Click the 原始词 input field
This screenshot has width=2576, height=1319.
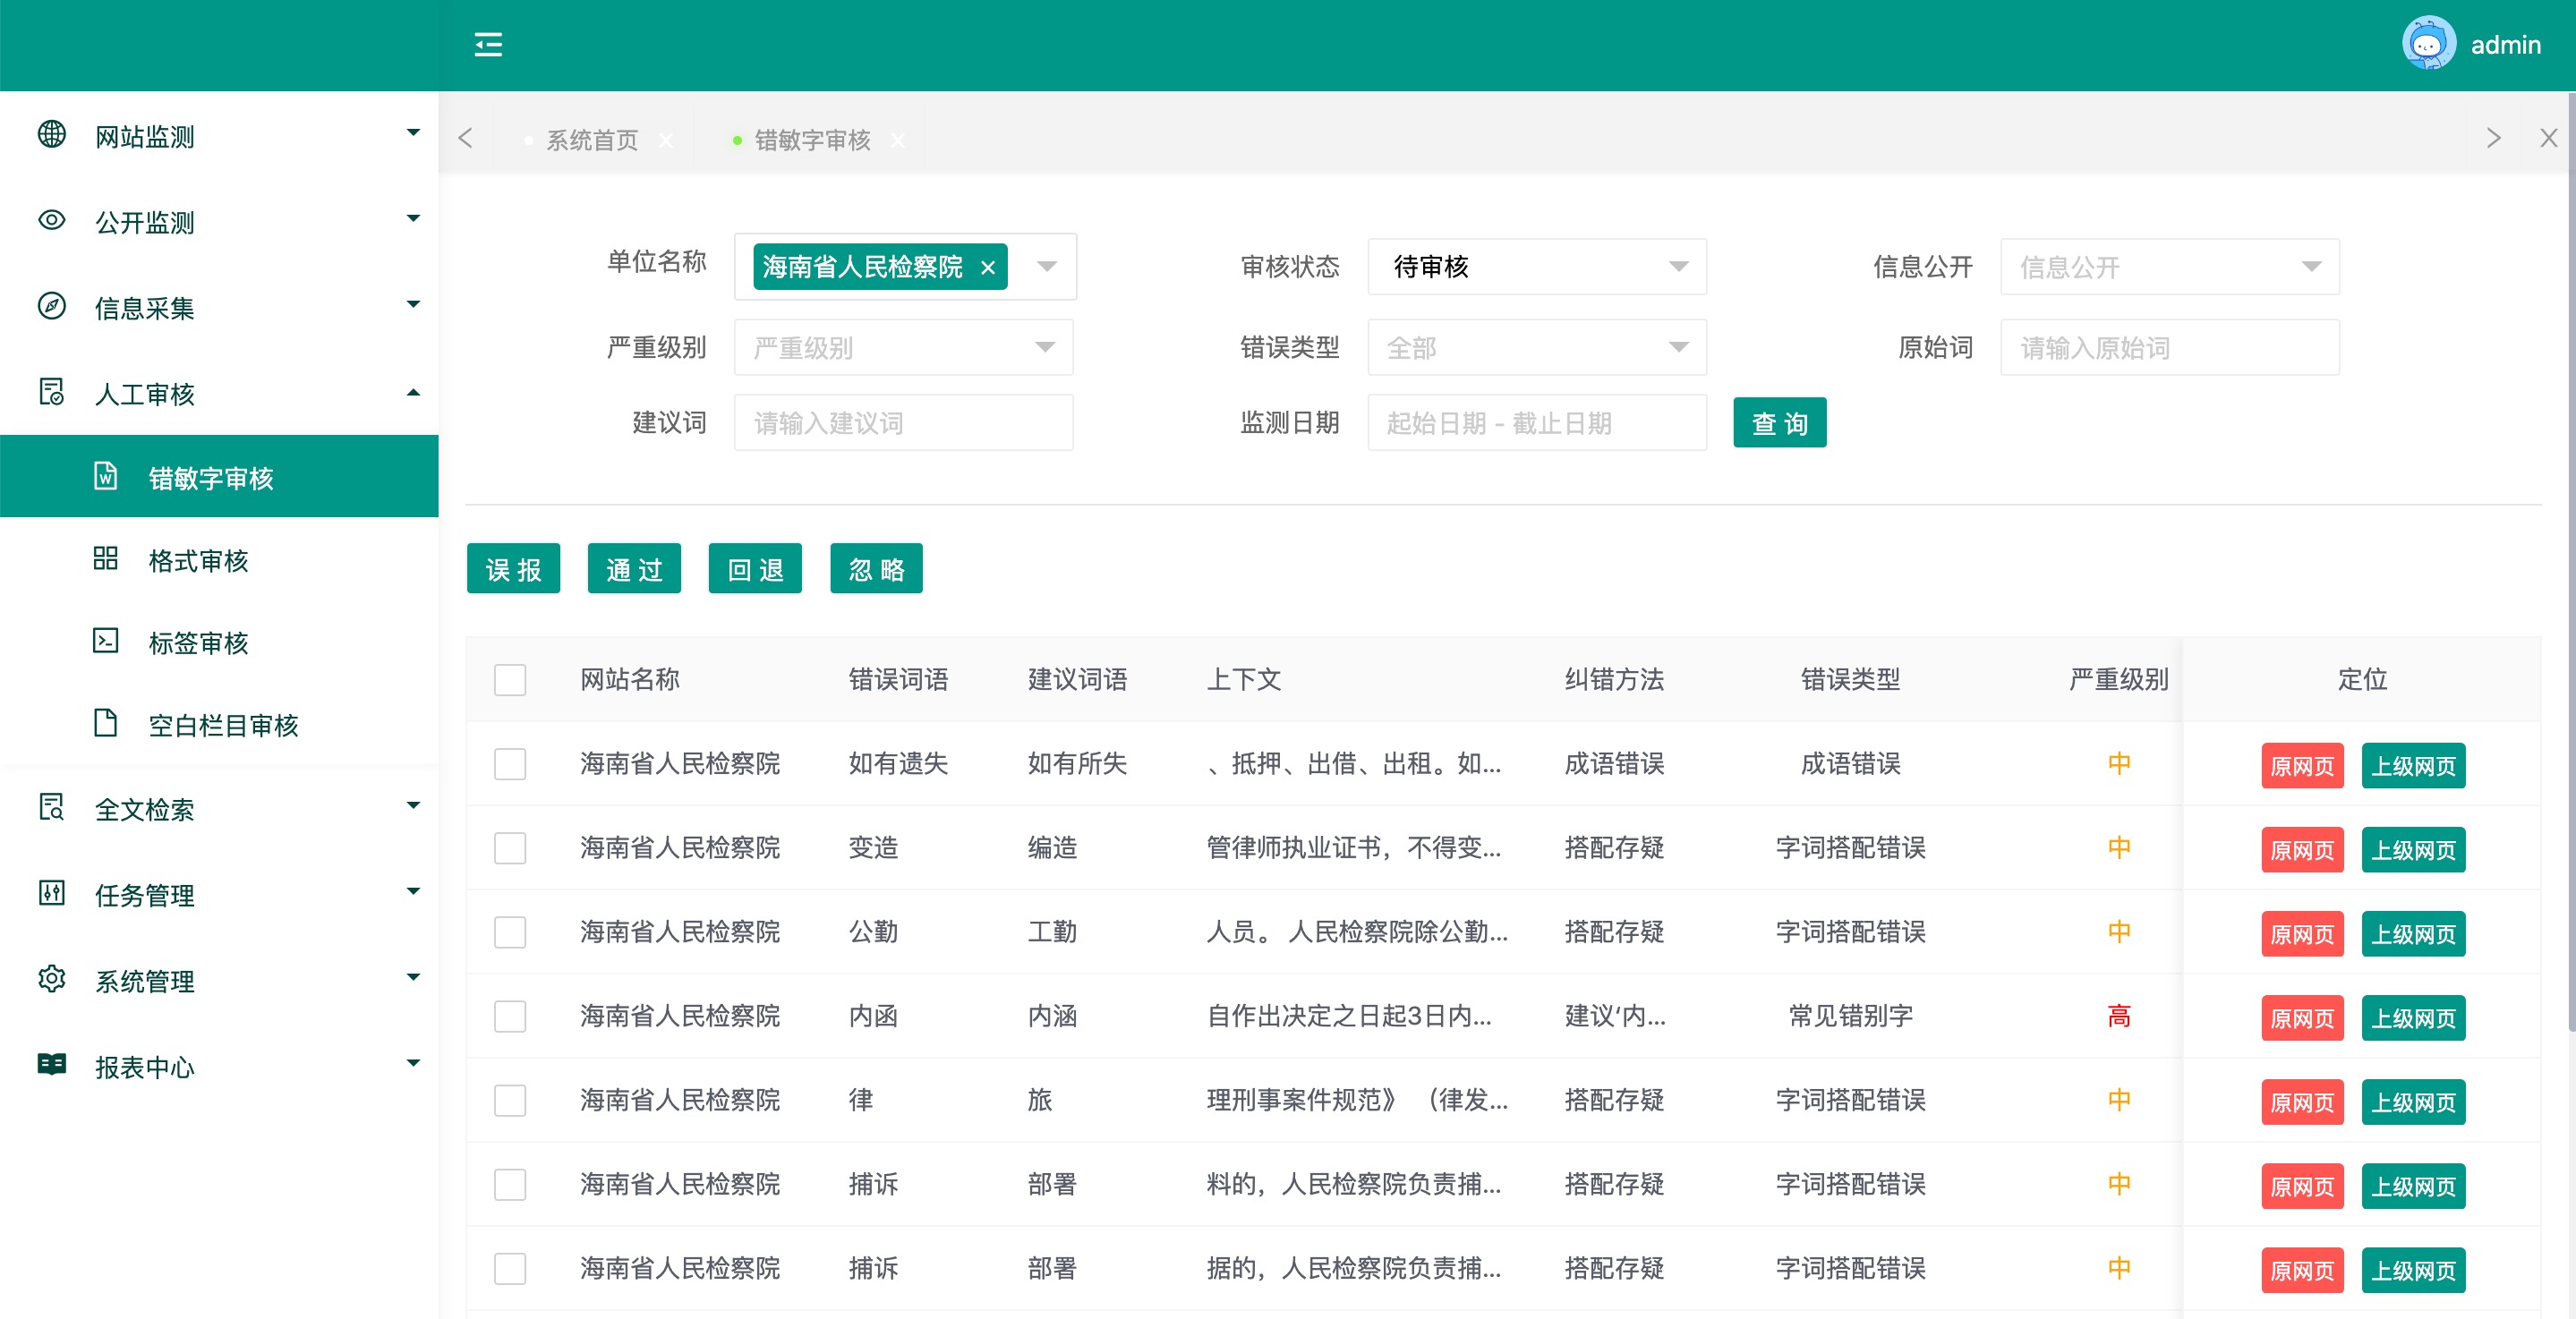coord(2170,348)
